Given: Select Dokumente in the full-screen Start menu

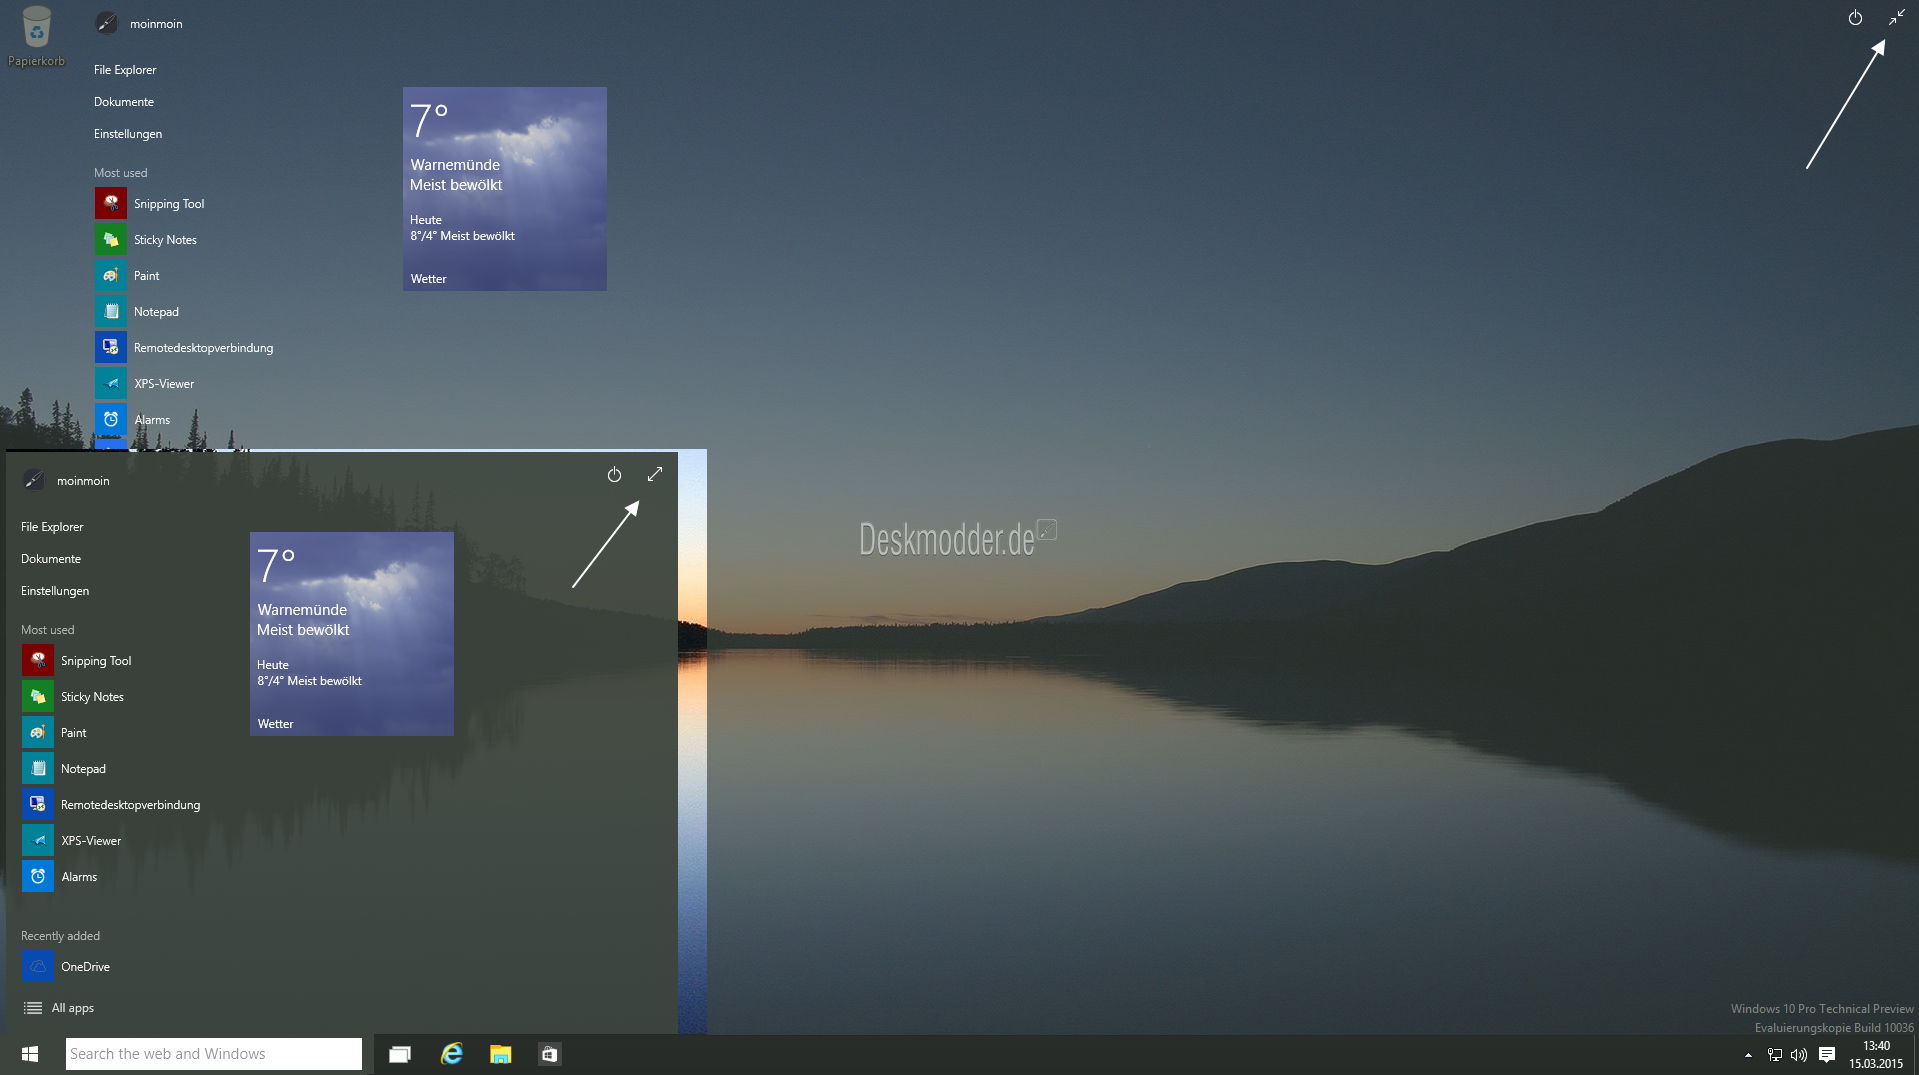Looking at the screenshot, I should 124,102.
